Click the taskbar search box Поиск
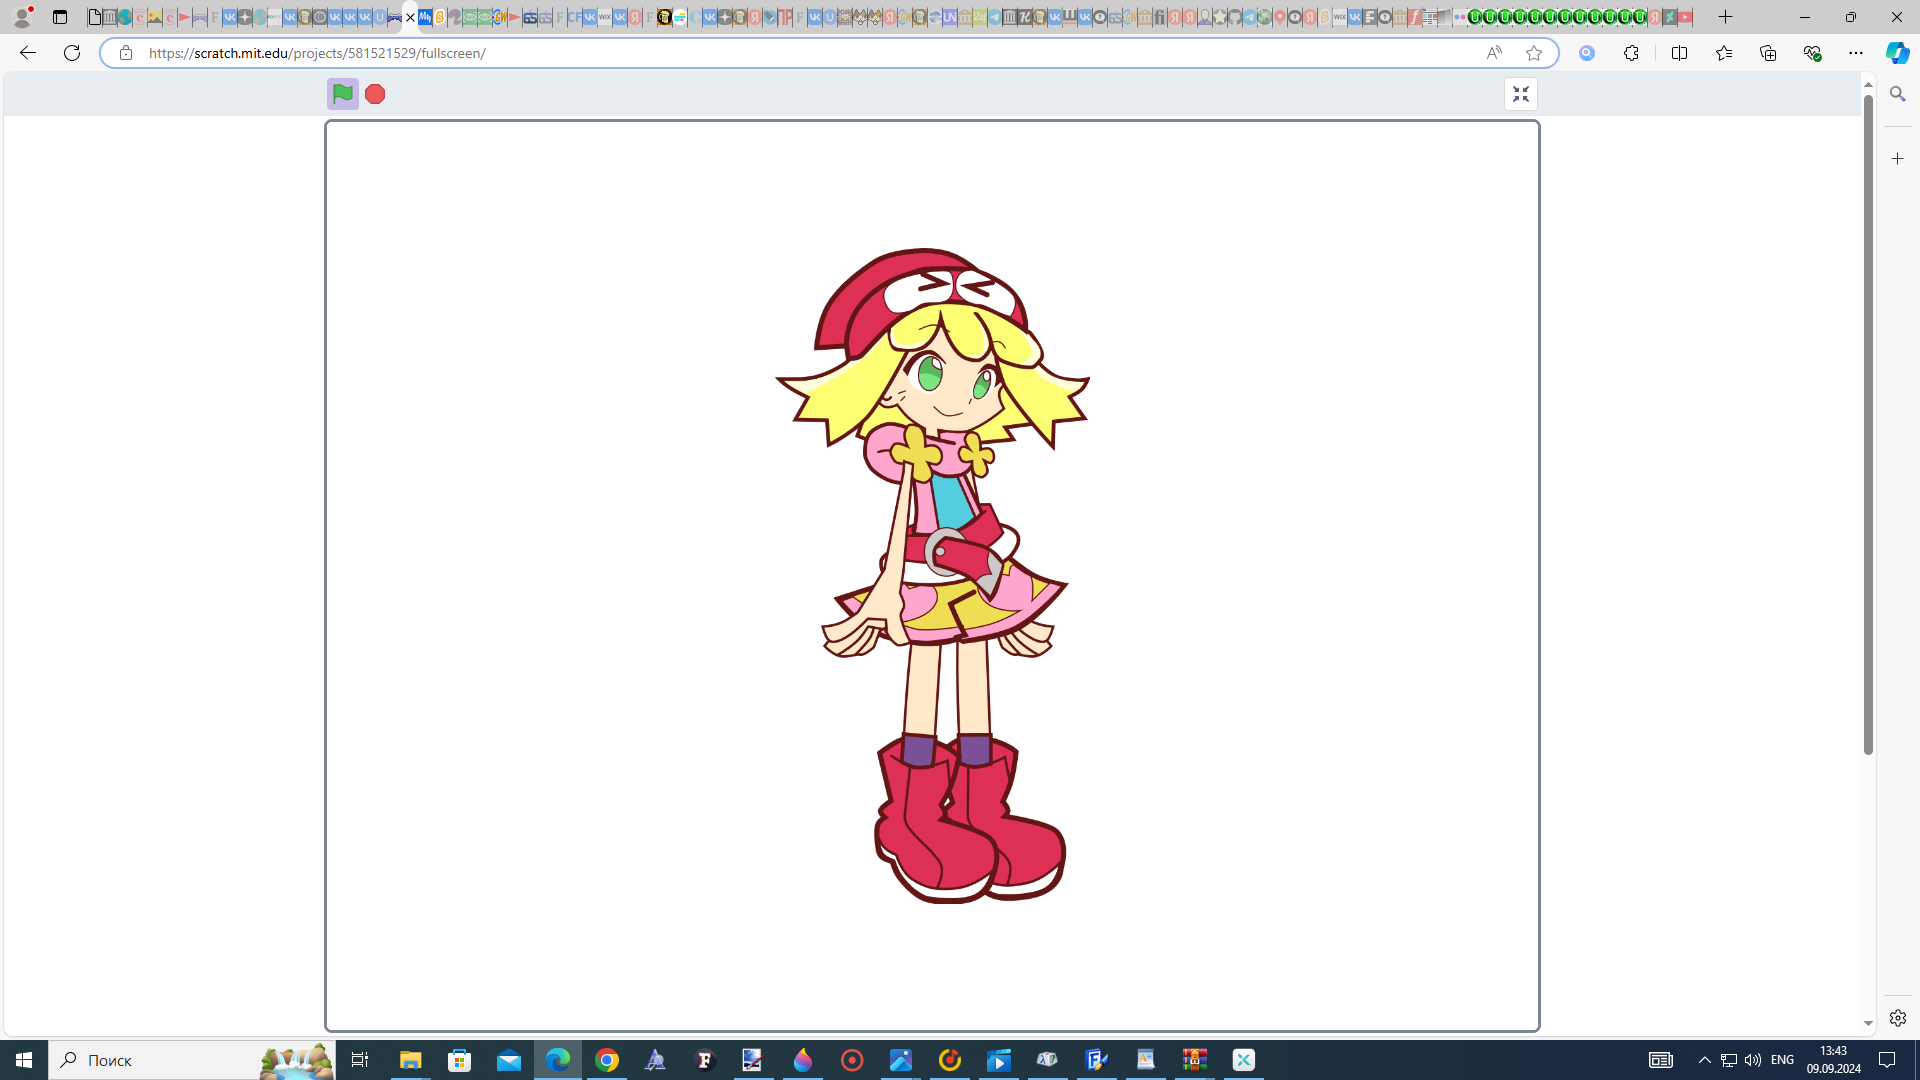This screenshot has width=1920, height=1080. pos(192,1060)
